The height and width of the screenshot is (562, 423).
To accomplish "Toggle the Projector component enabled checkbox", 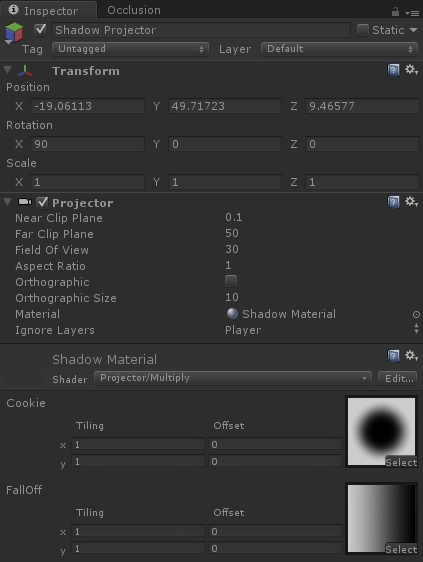I will point(43,203).
